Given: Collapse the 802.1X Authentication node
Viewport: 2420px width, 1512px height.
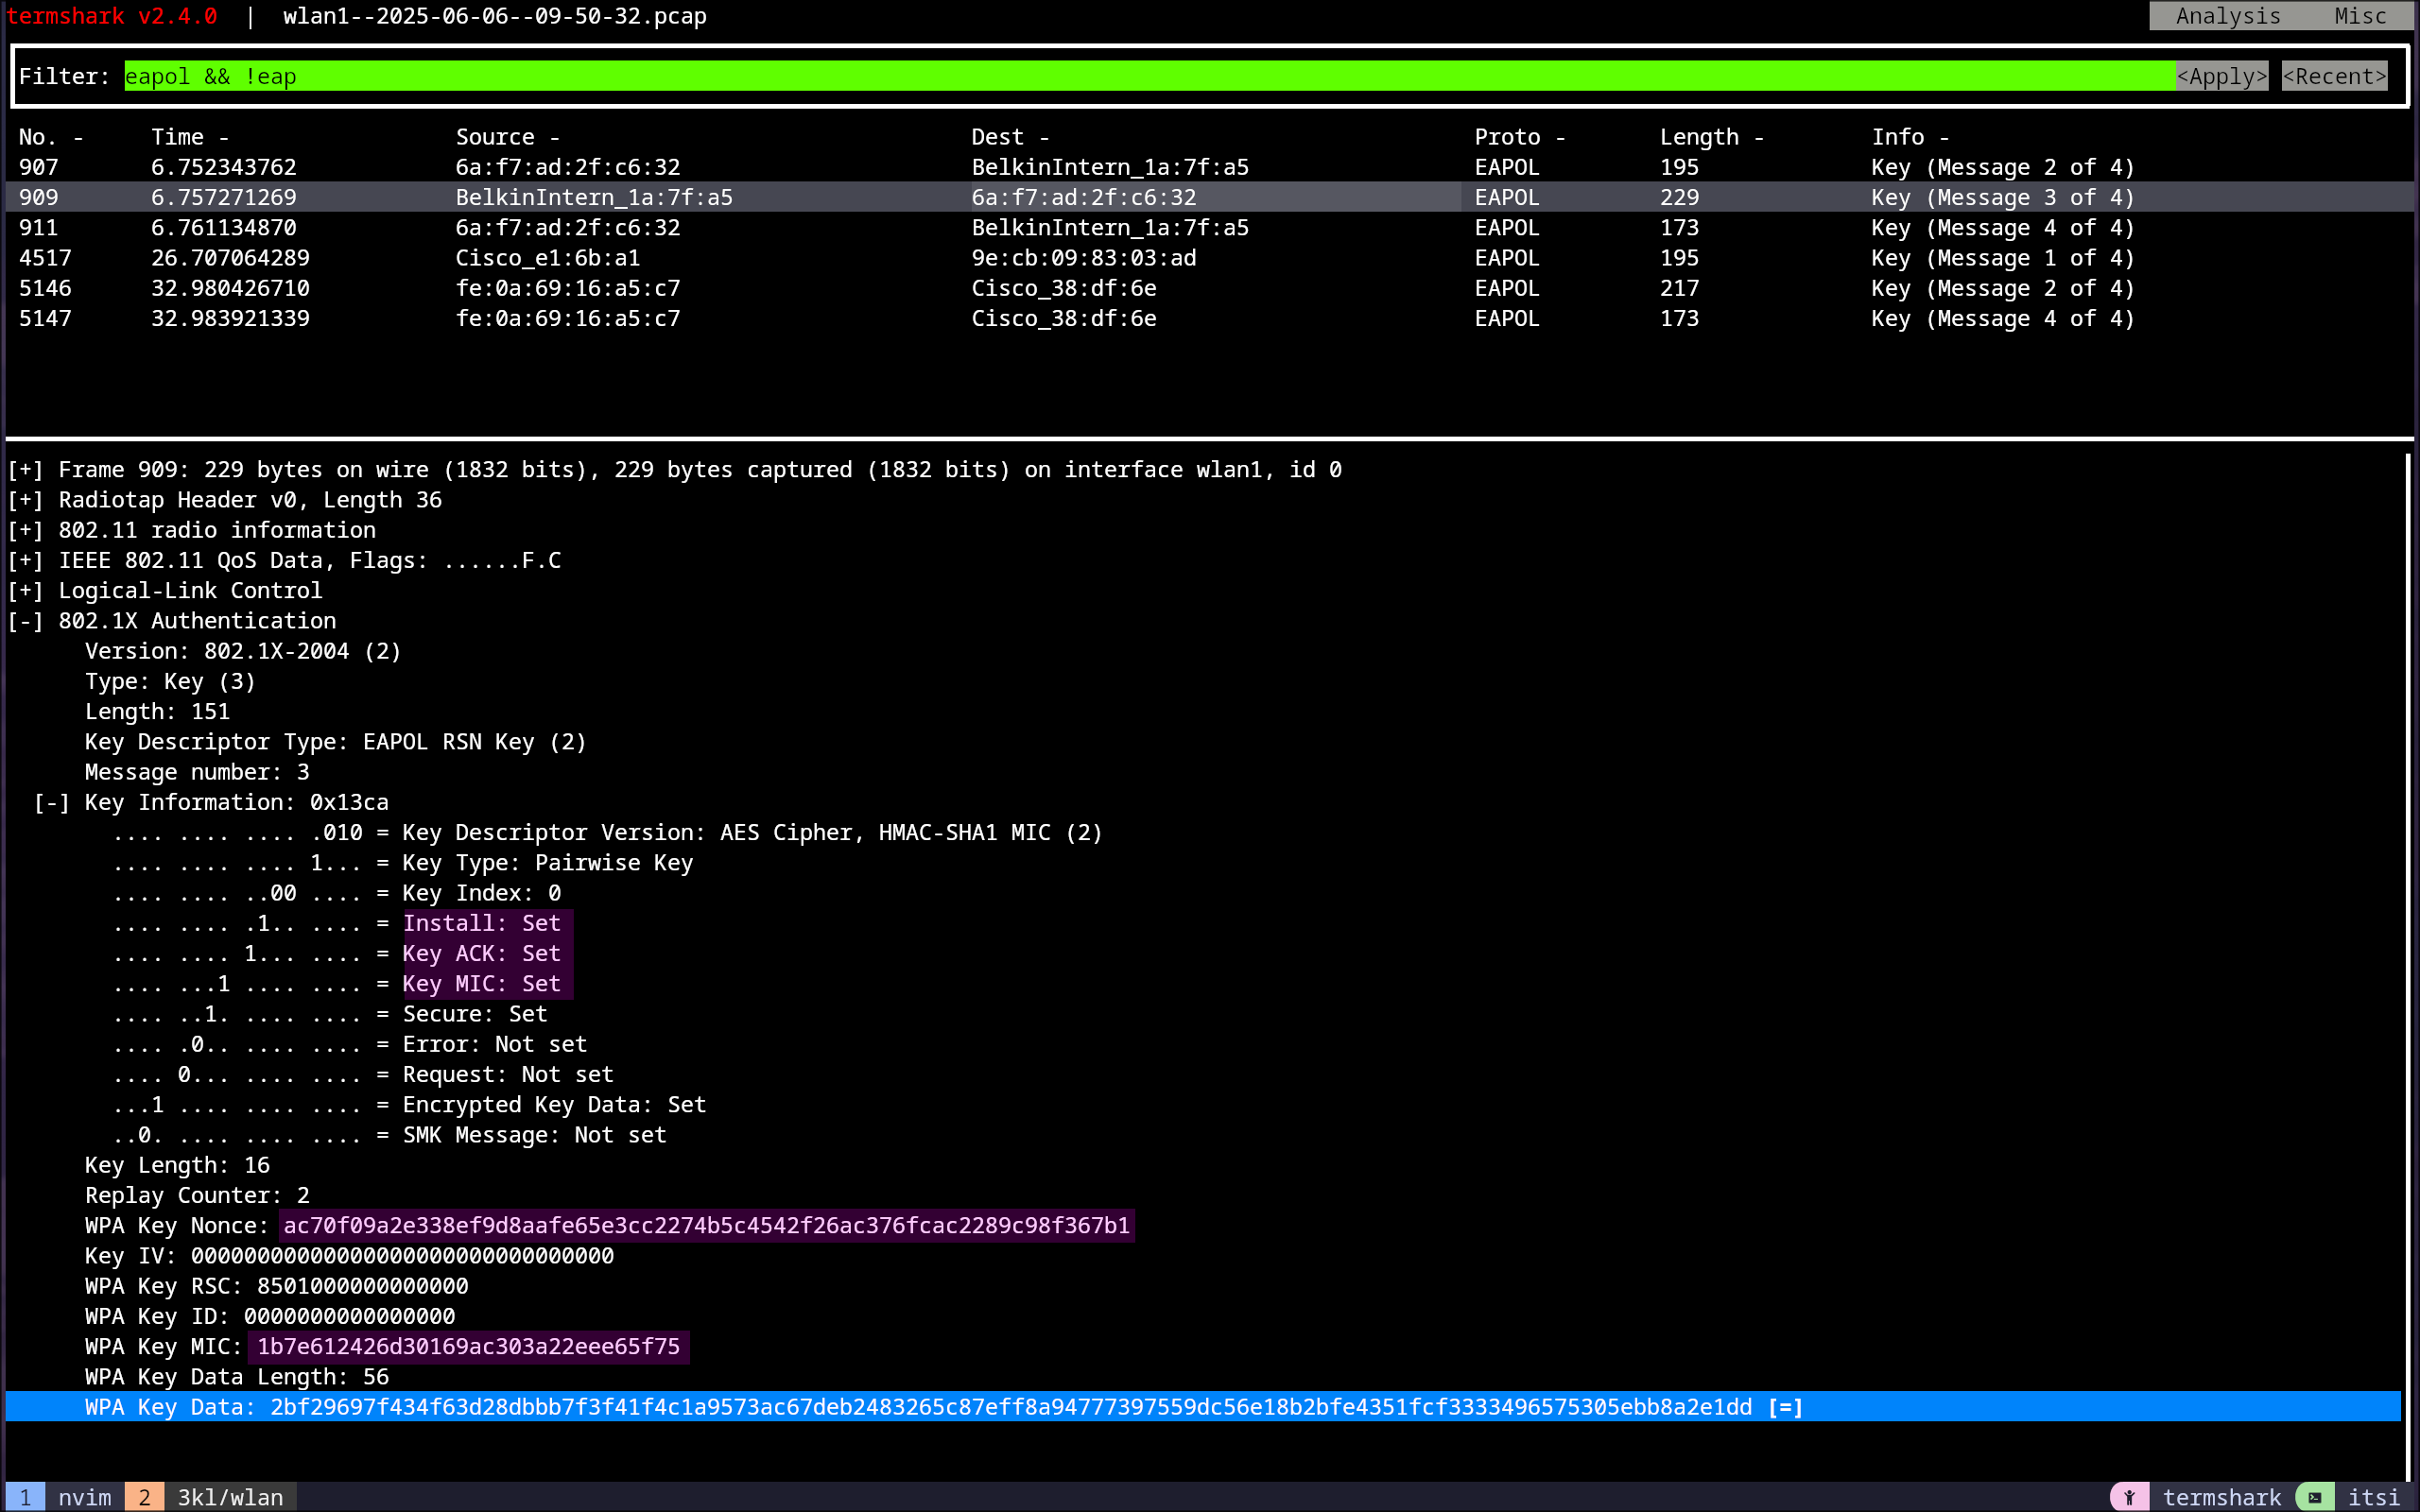Looking at the screenshot, I should point(25,621).
